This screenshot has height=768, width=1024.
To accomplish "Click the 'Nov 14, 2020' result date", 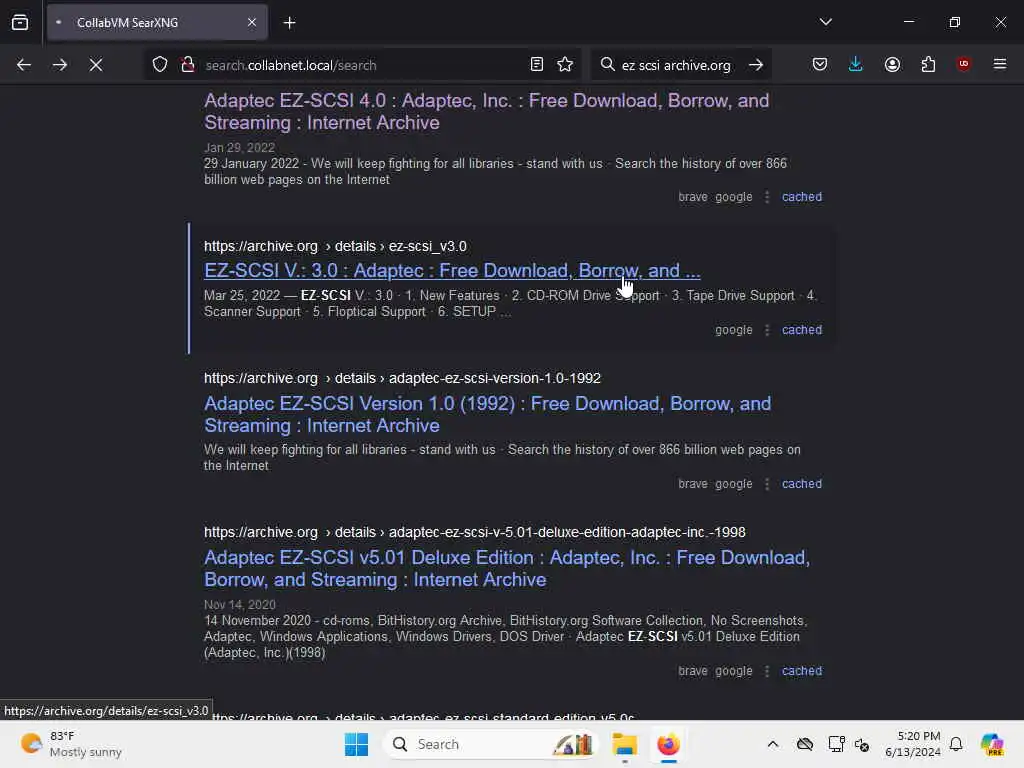I will [240, 605].
